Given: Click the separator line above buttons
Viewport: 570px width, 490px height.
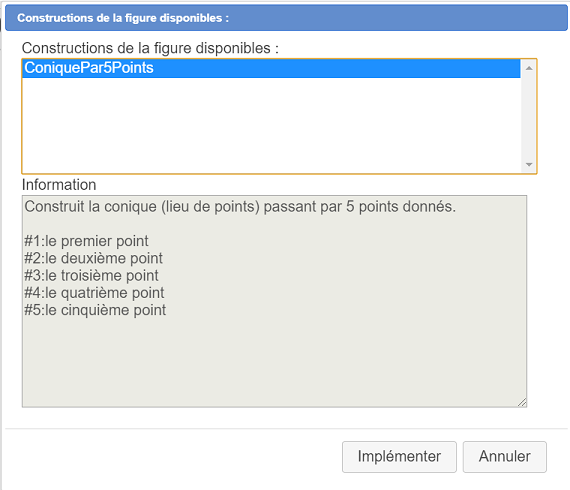Looking at the screenshot, I should pos(286,429).
